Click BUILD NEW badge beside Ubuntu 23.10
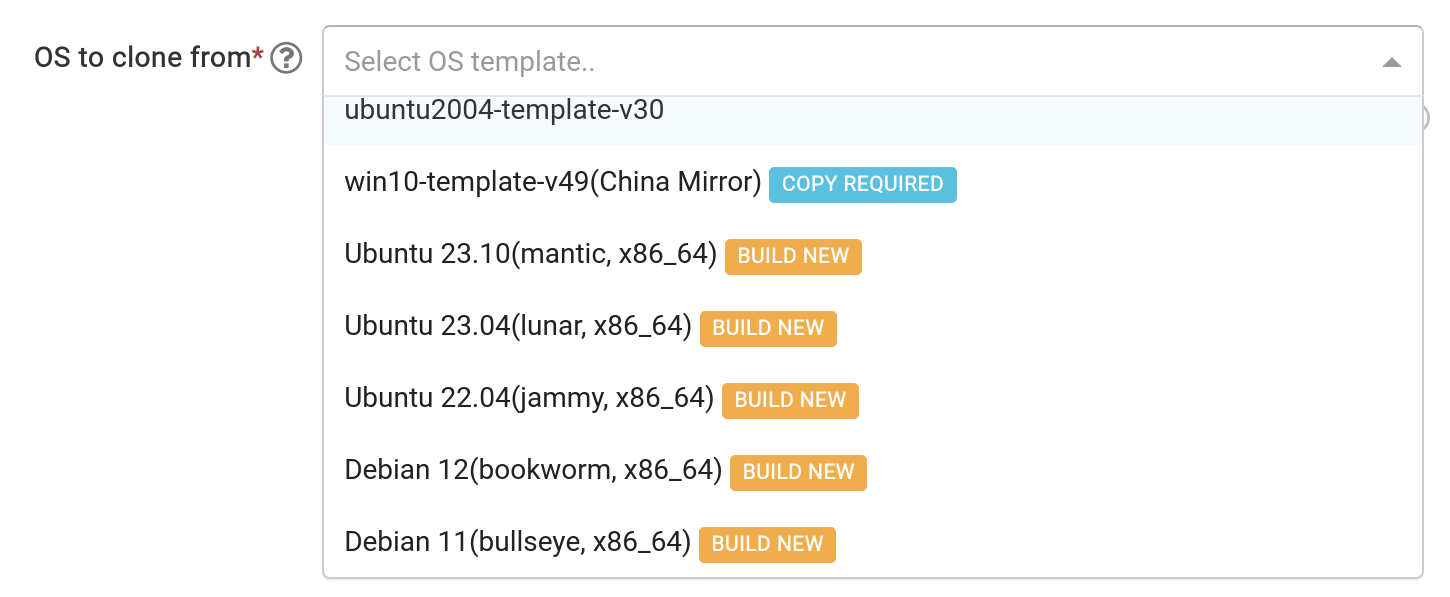The image size is (1450, 597). (793, 257)
